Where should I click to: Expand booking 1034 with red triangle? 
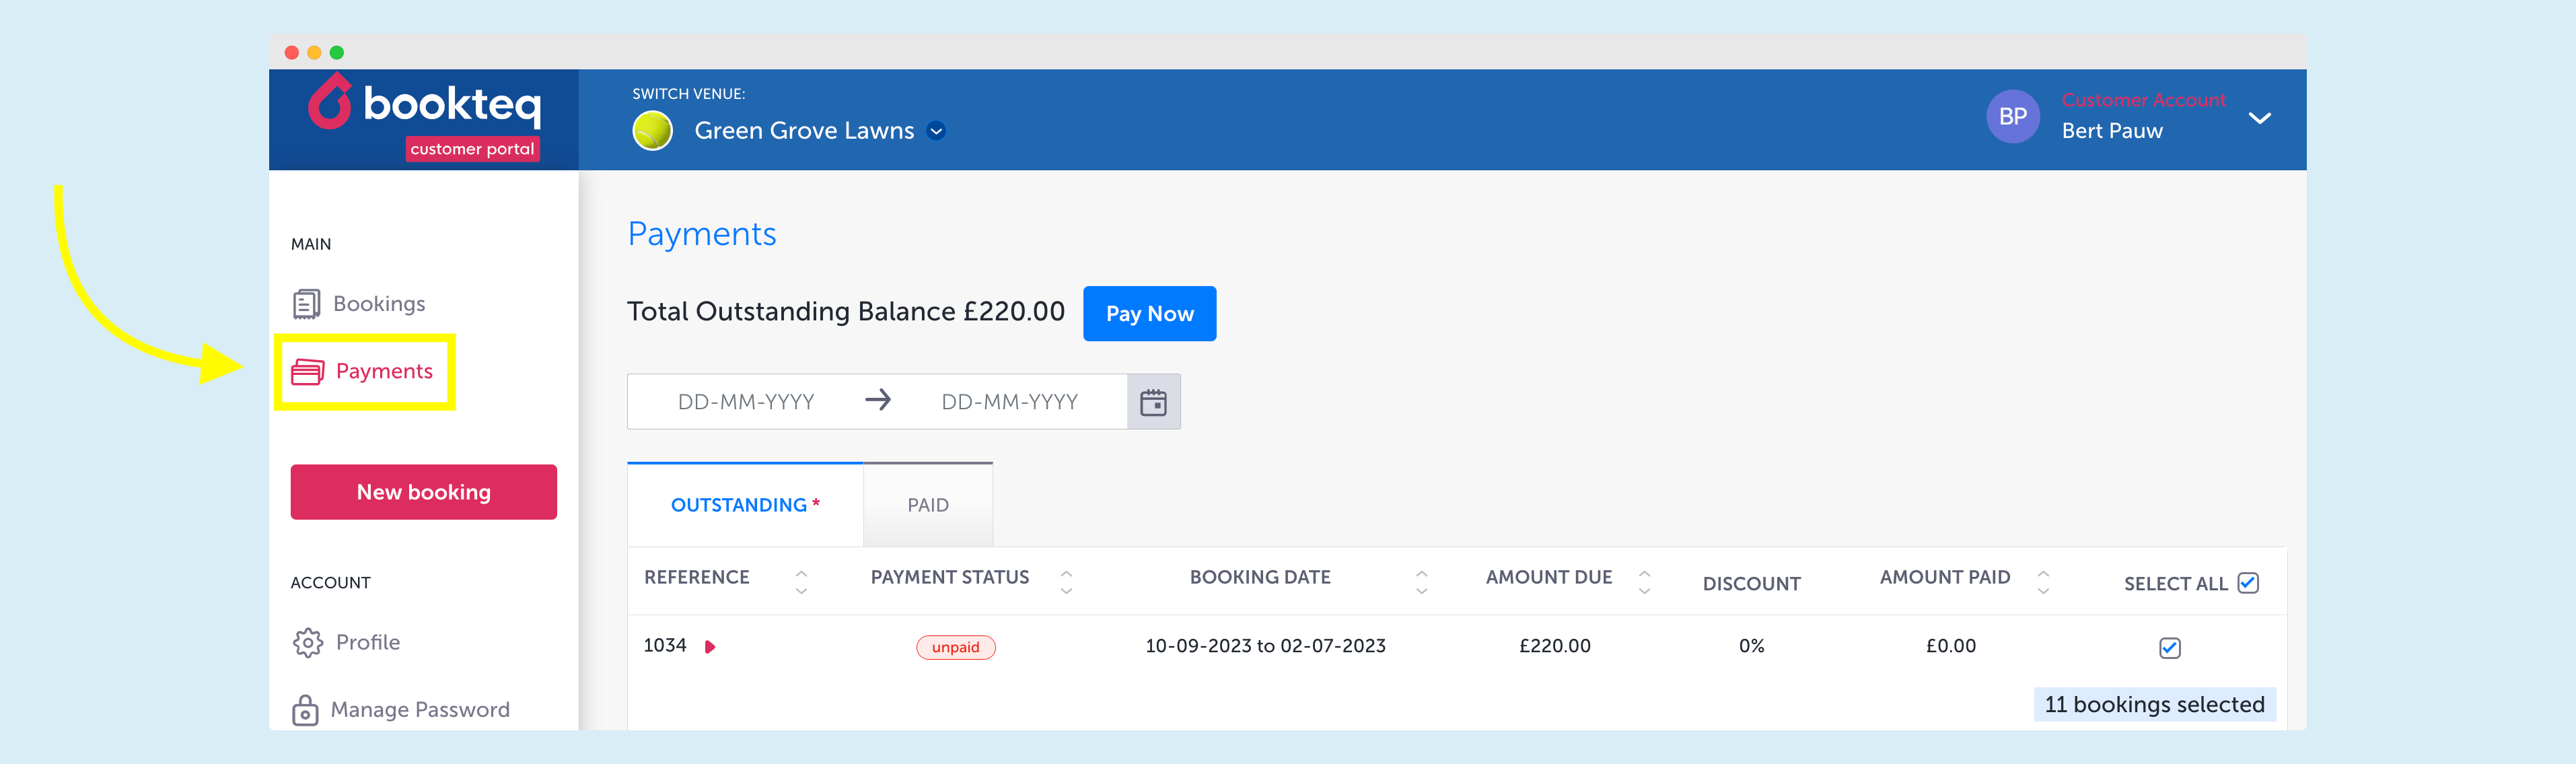710,647
